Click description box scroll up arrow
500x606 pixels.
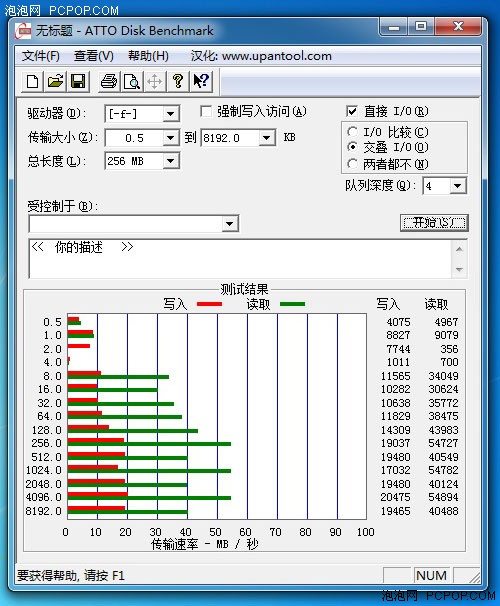pyautogui.click(x=459, y=249)
